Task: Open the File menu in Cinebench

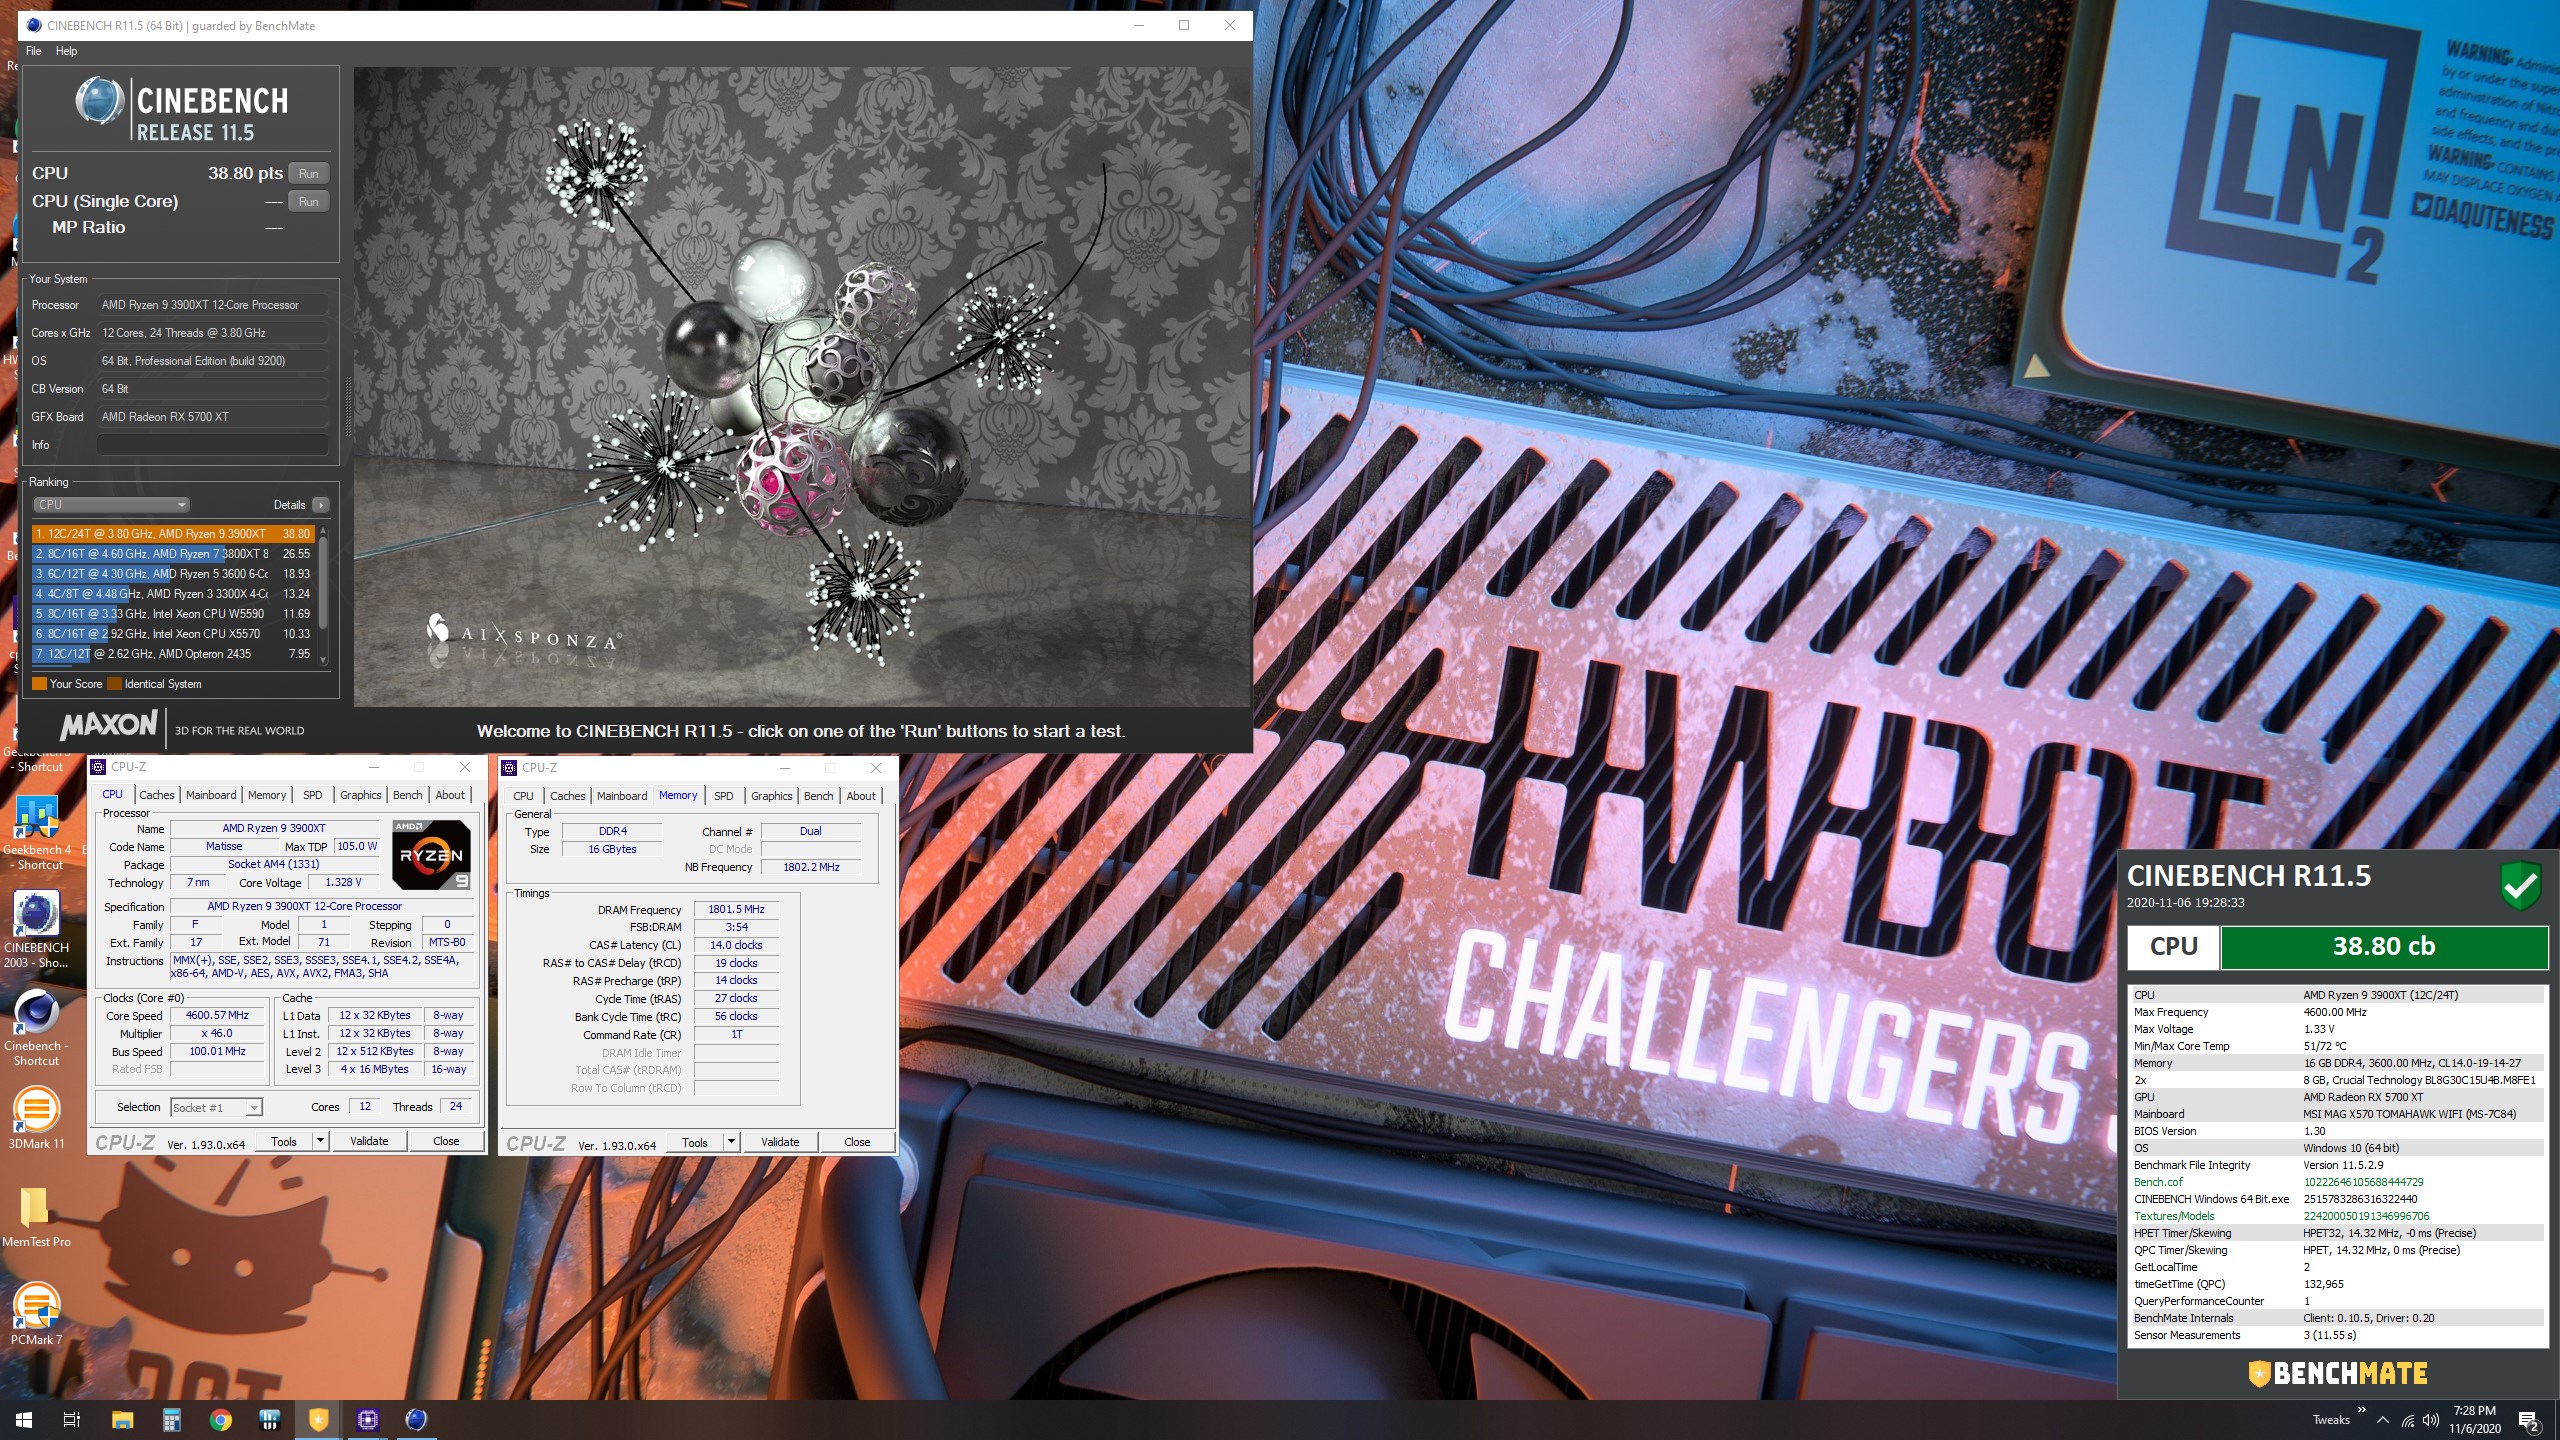Action: pyautogui.click(x=34, y=51)
